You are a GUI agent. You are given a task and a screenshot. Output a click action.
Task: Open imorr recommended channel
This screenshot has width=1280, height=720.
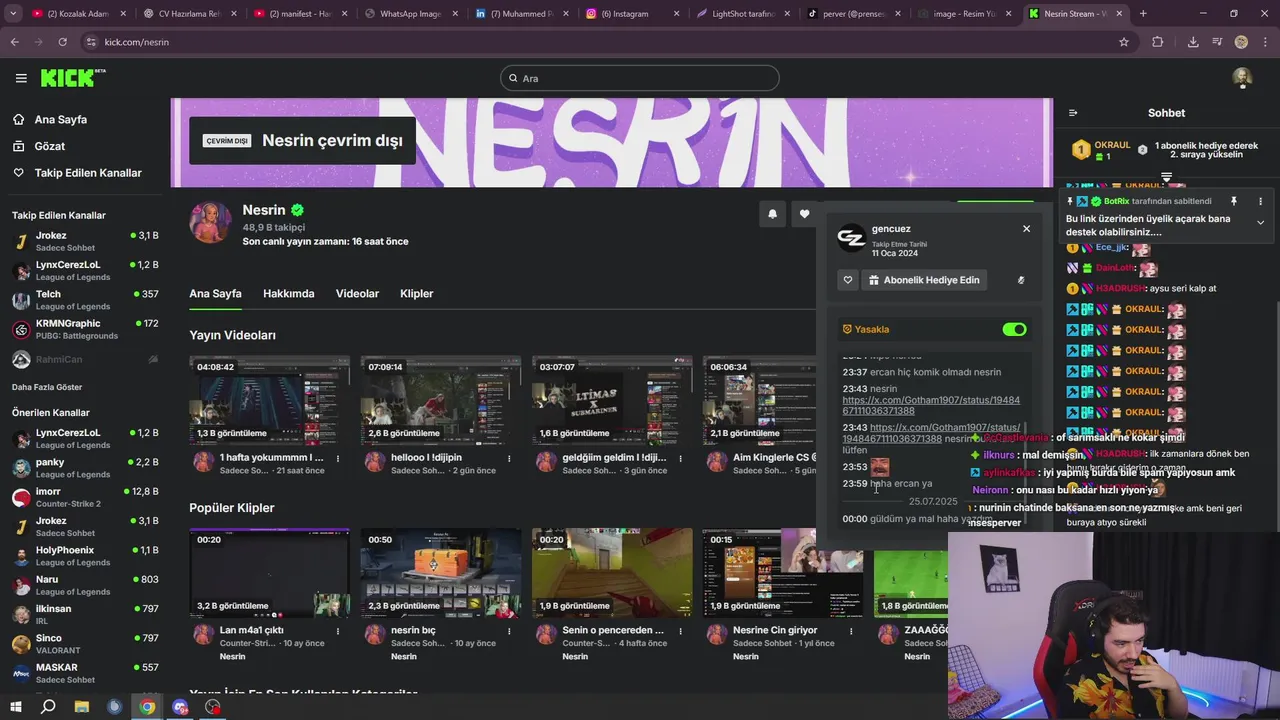coord(84,497)
